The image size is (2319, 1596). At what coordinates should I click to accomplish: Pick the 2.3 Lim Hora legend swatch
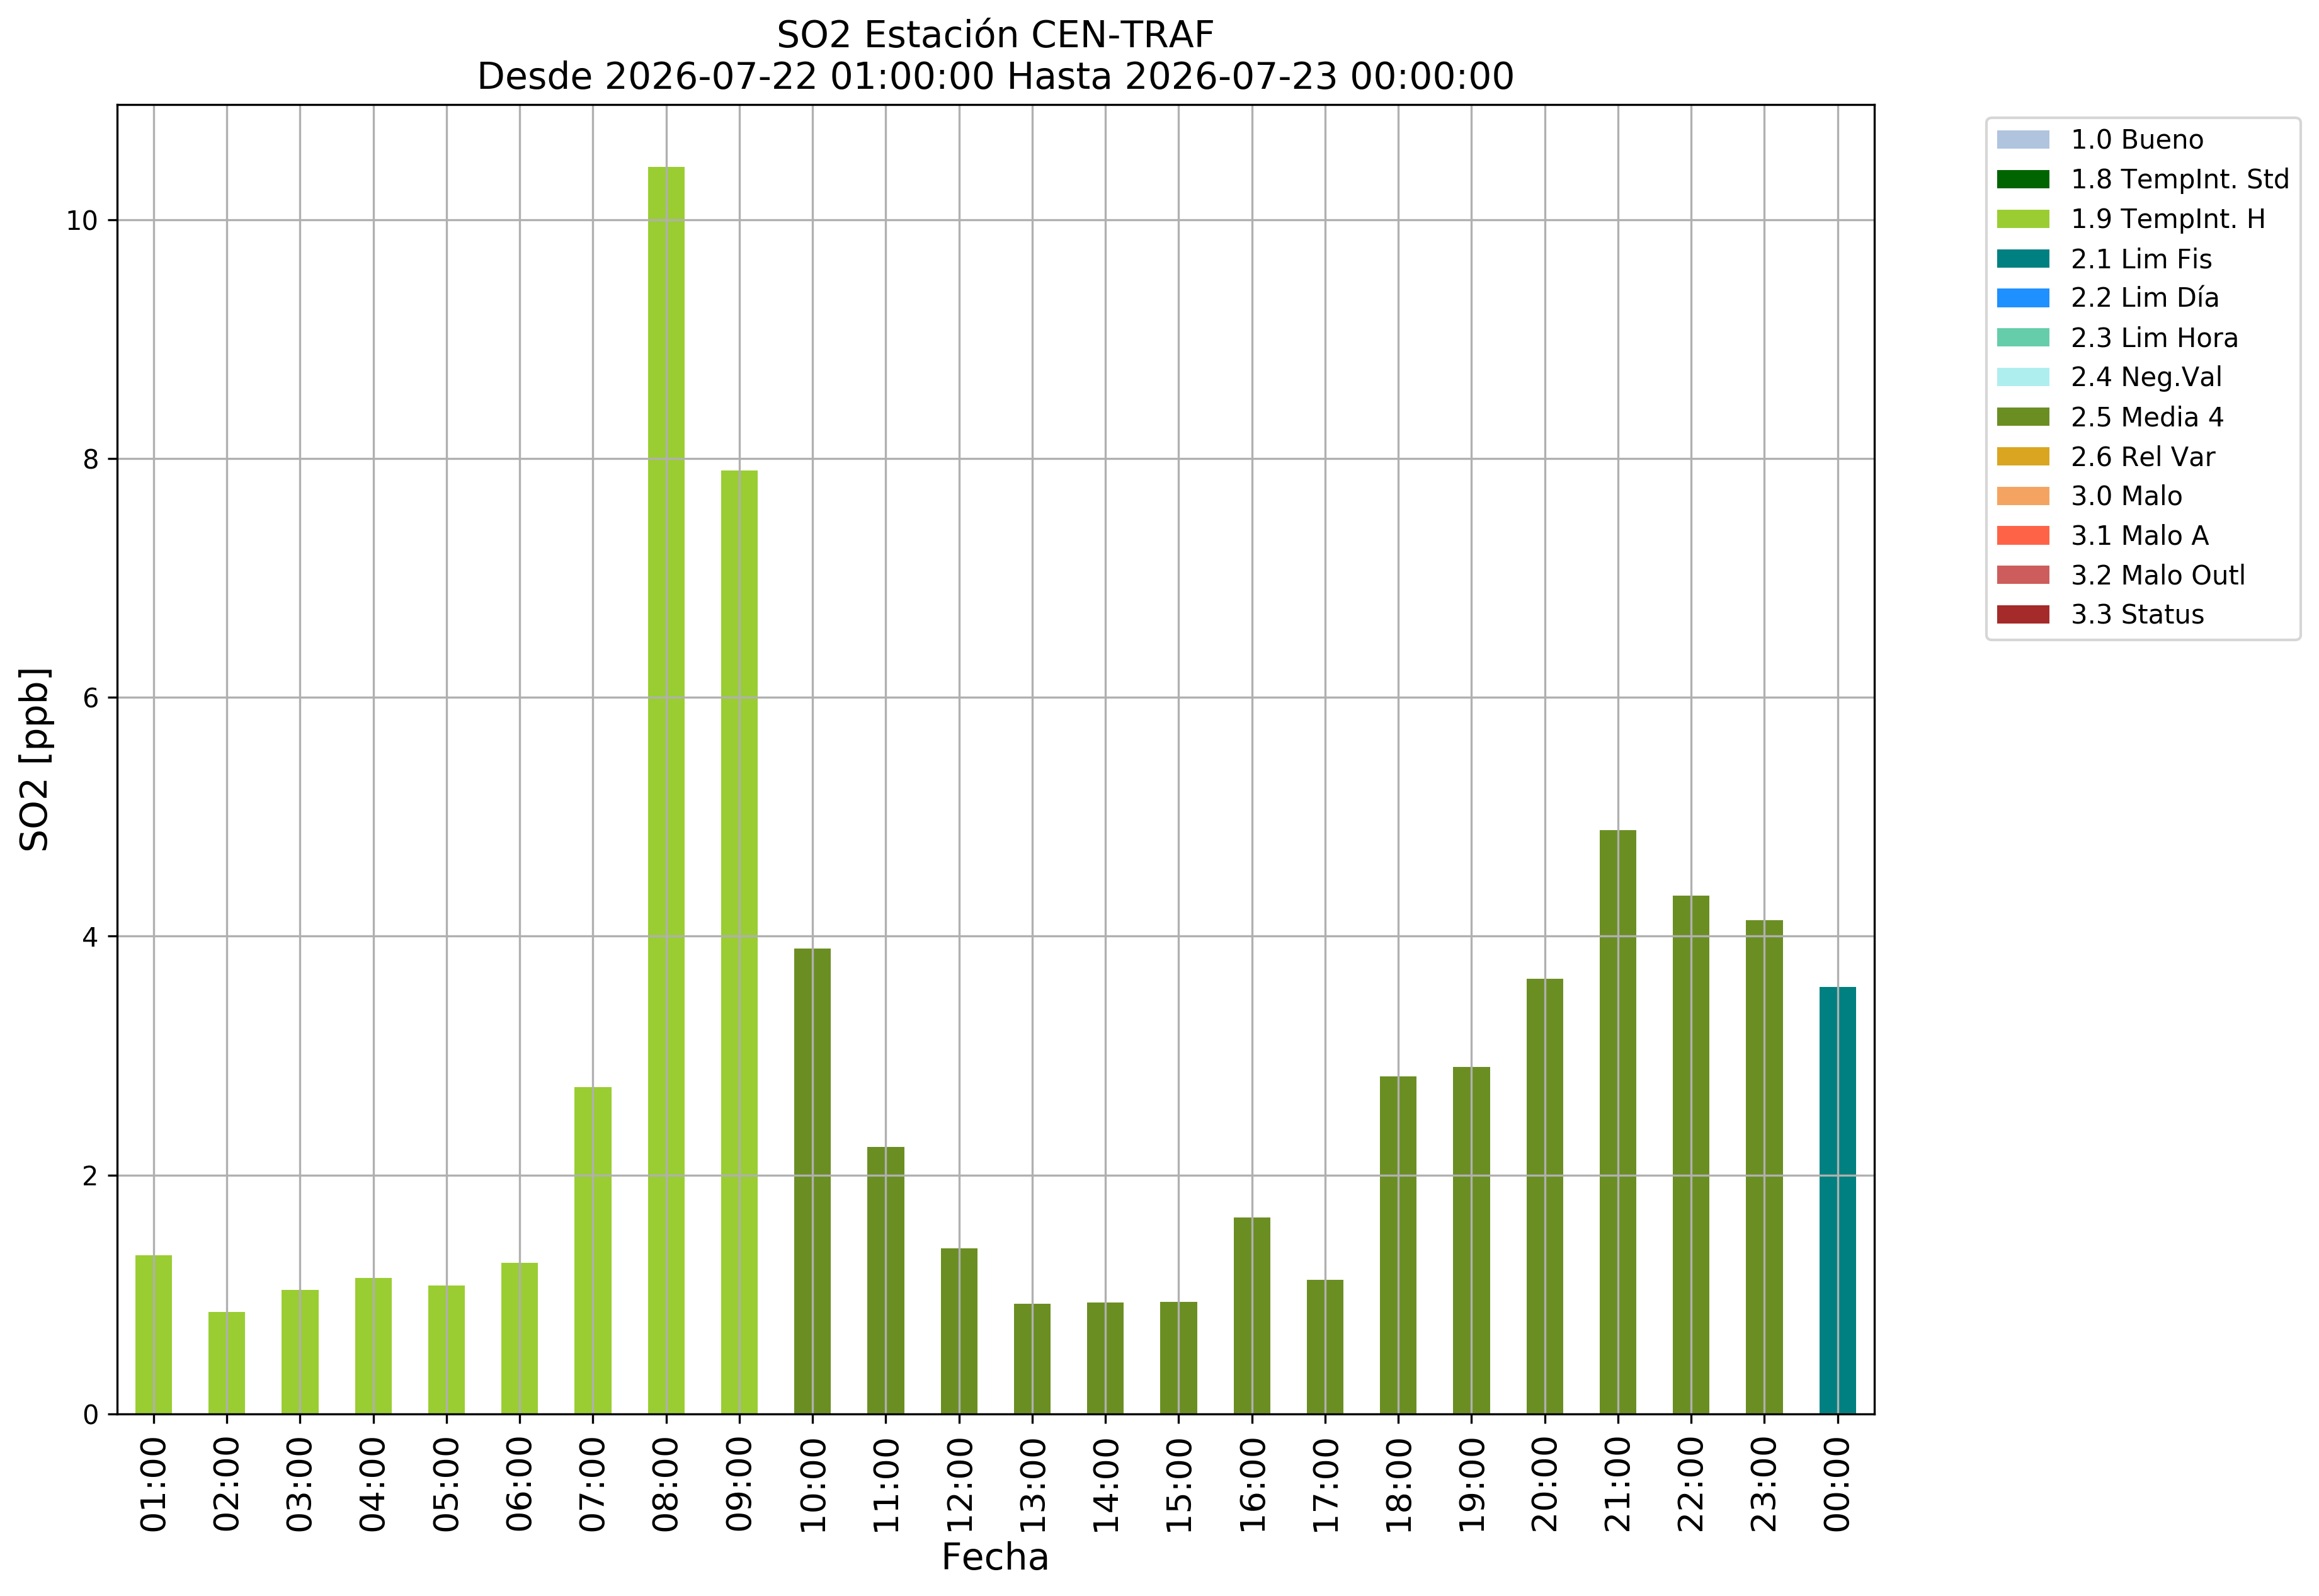point(2022,338)
